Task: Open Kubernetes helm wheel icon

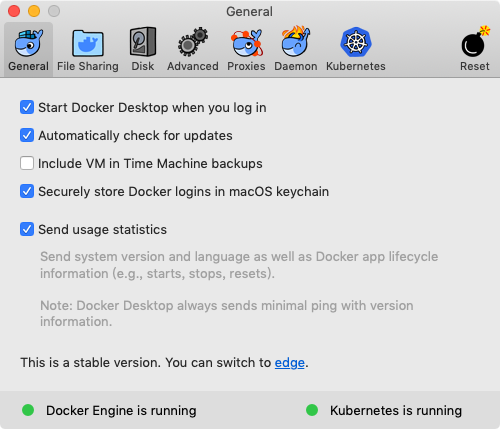Action: tap(356, 42)
